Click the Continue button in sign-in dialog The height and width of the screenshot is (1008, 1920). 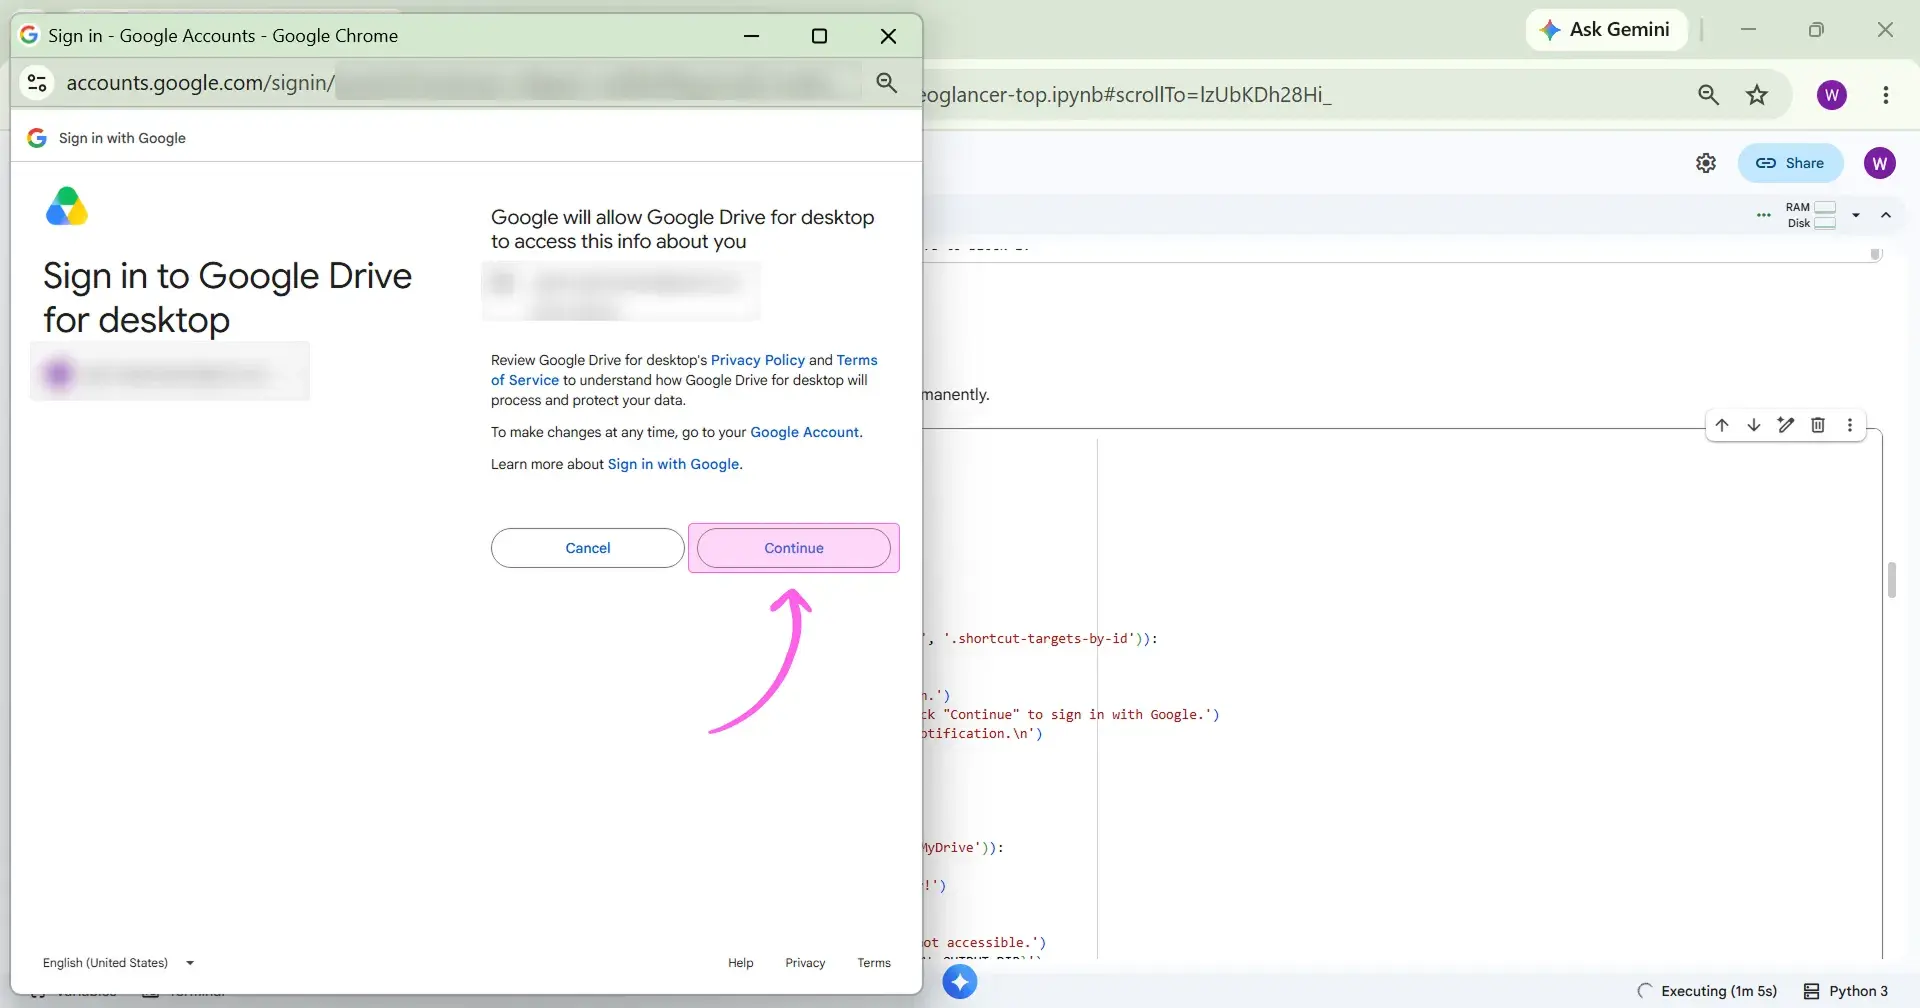[794, 548]
